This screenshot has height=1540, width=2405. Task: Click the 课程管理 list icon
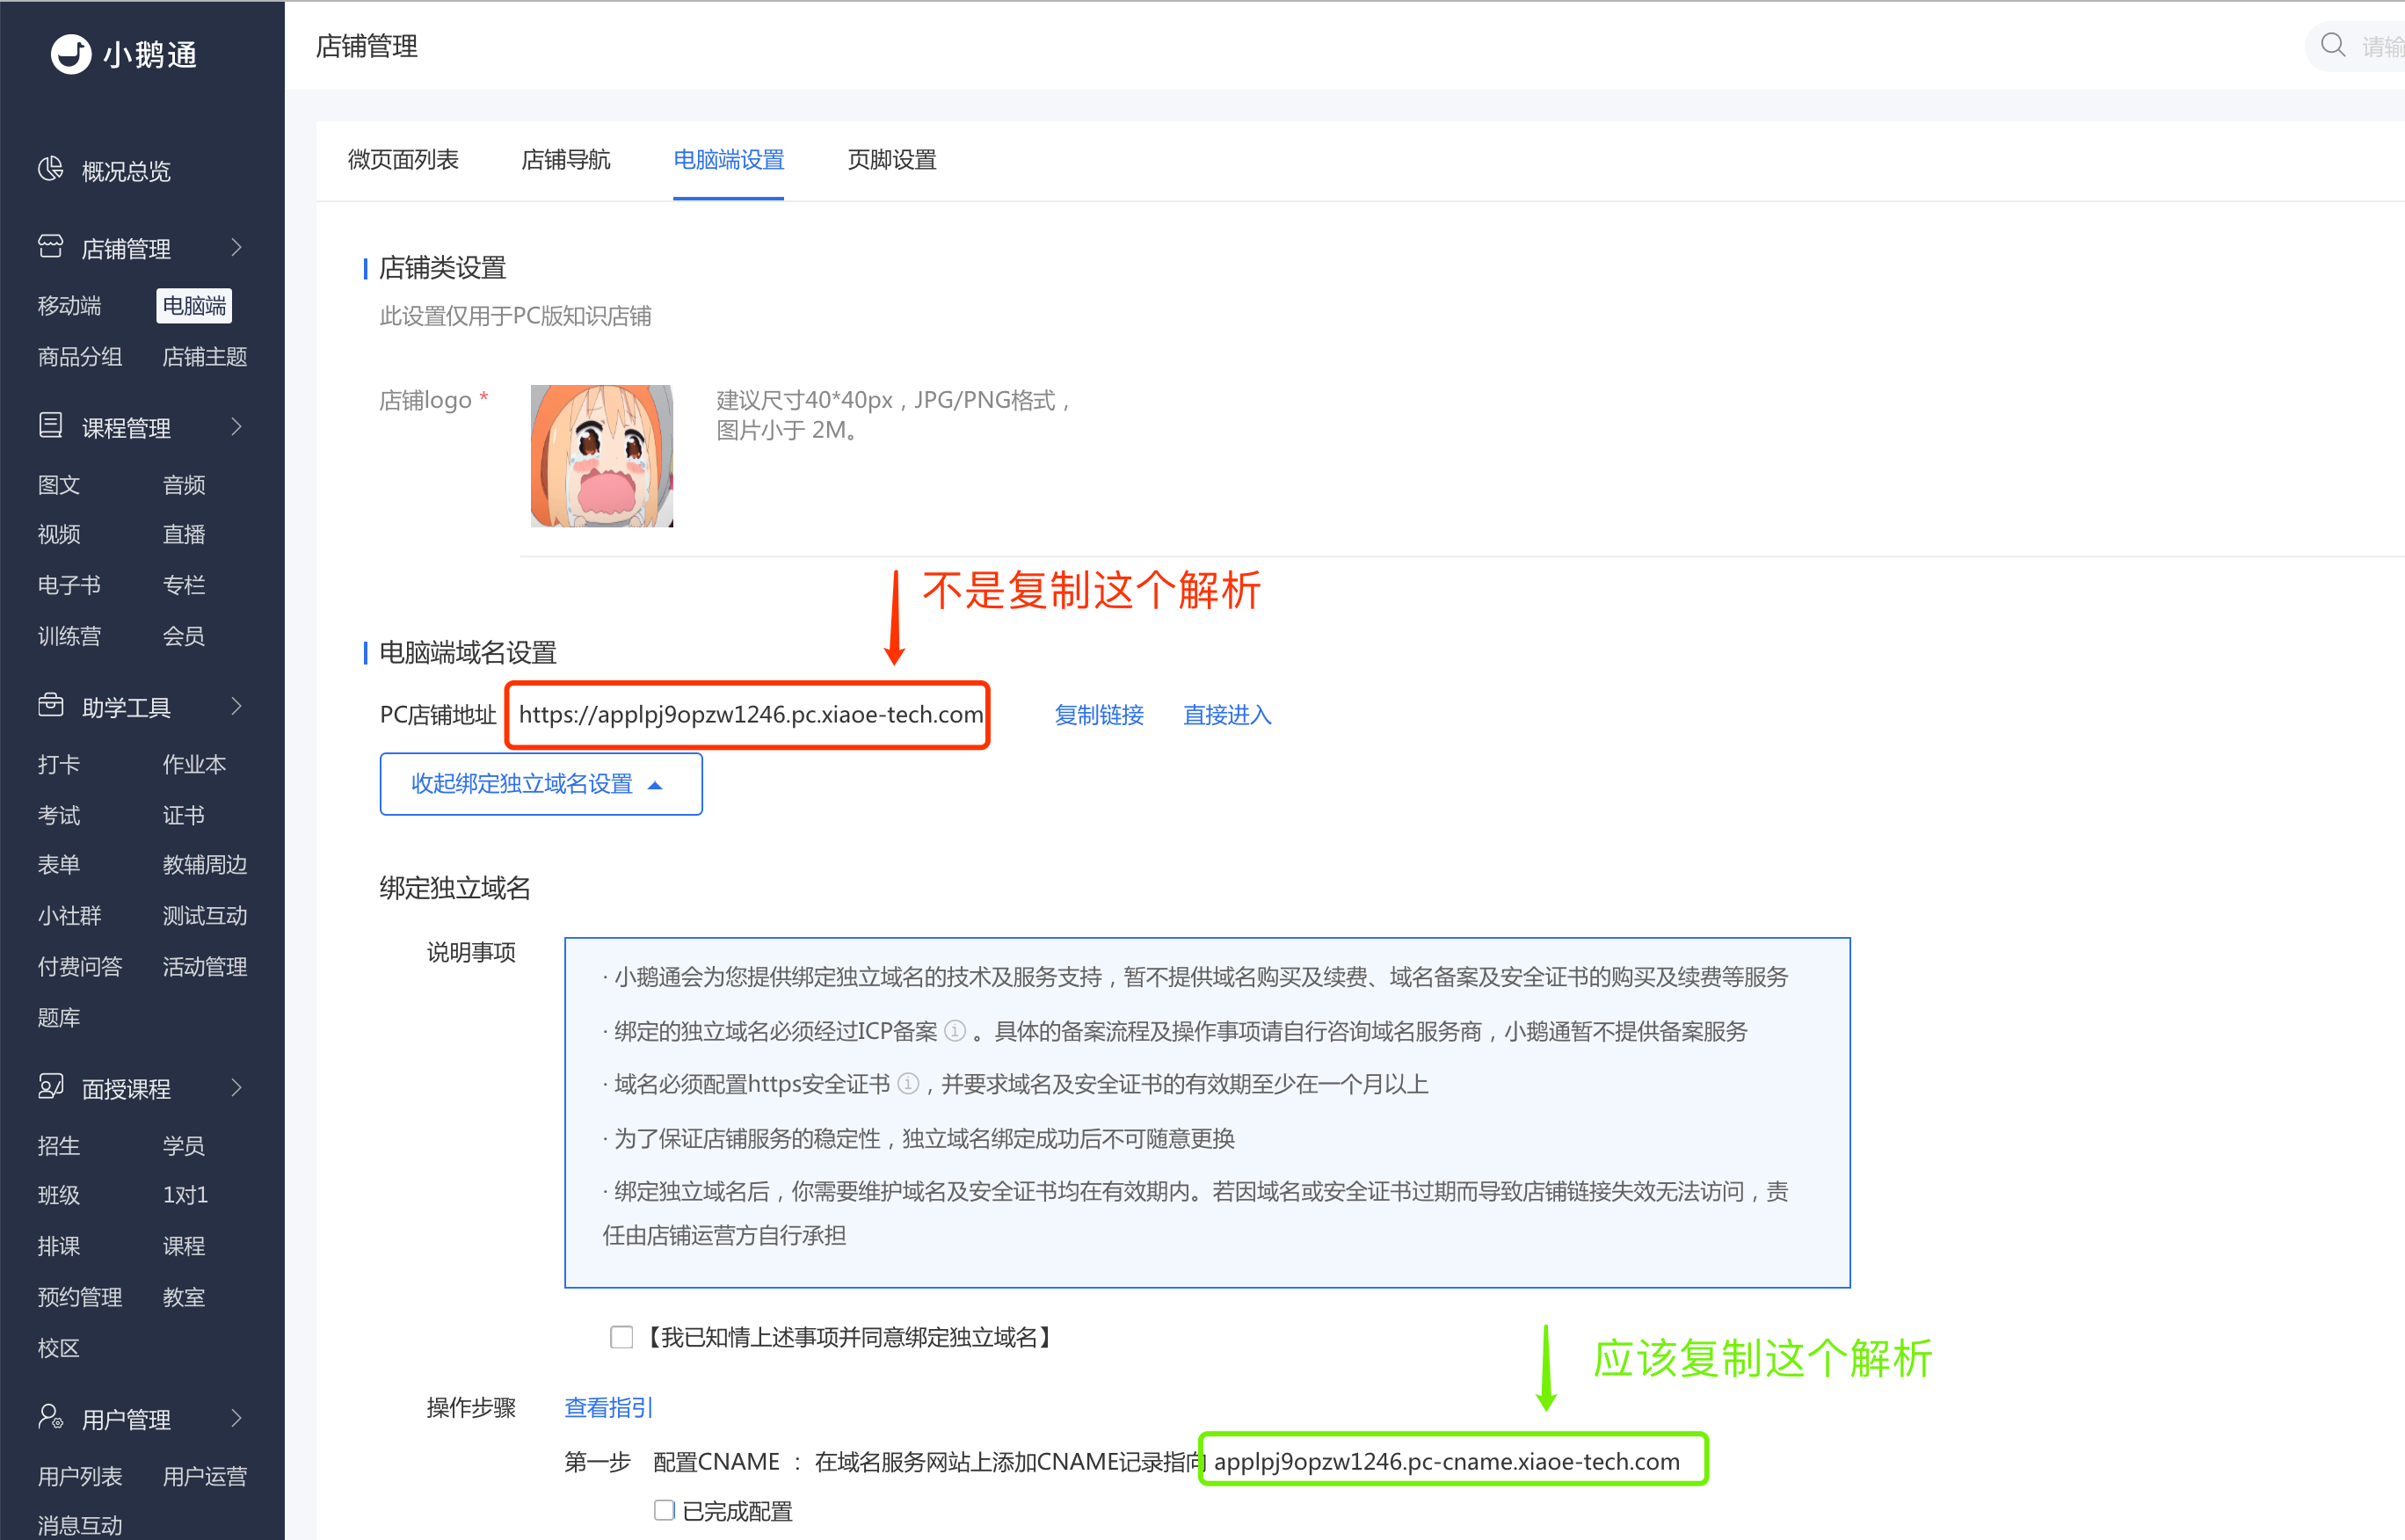pos(50,426)
